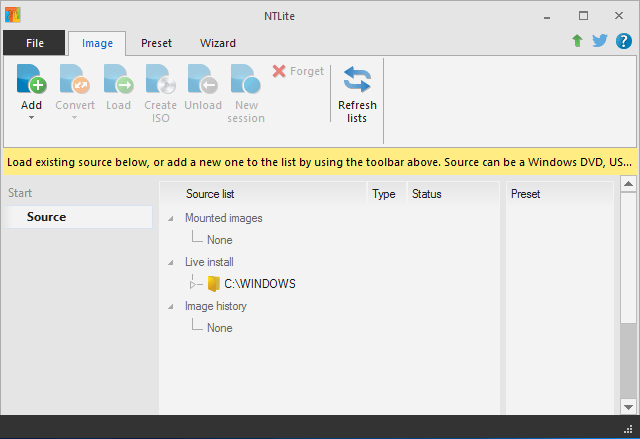The width and height of the screenshot is (640, 439).
Task: Start a New session
Action: pyautogui.click(x=246, y=80)
